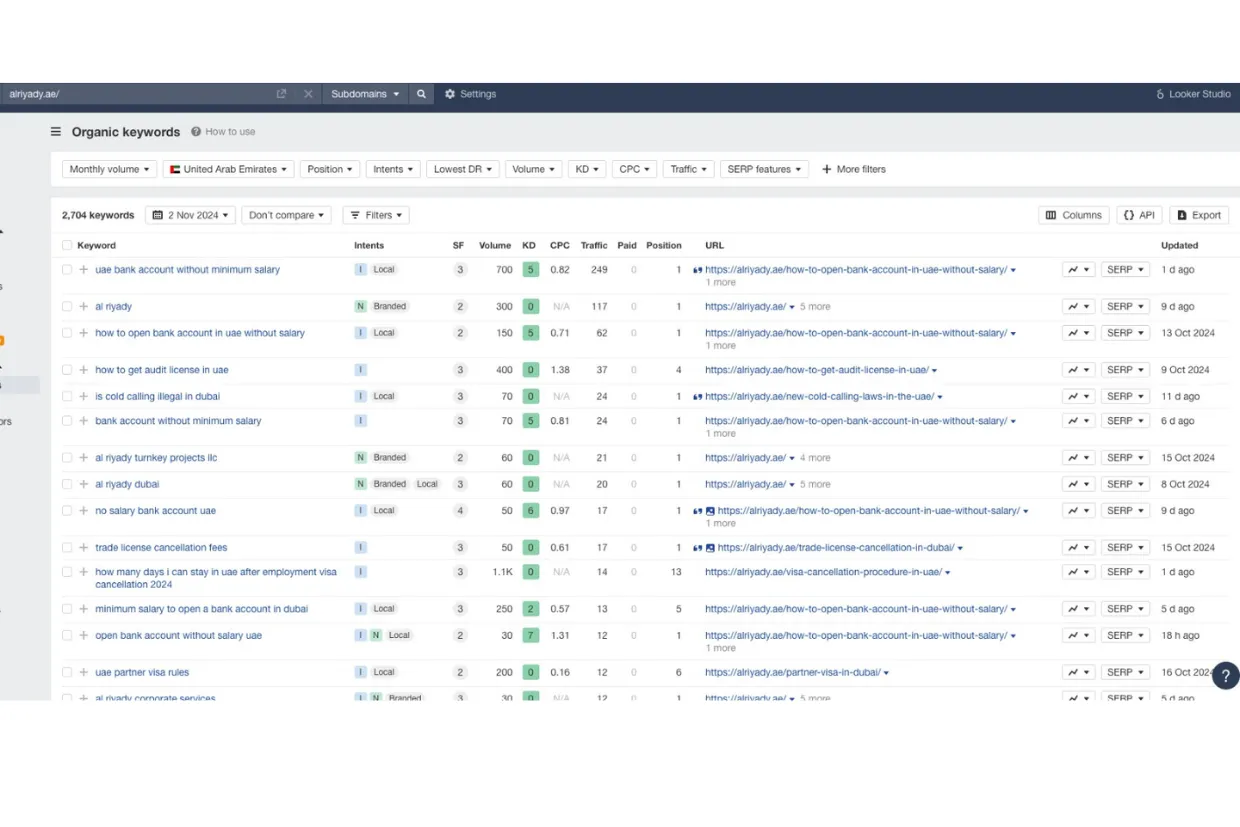Open trend chart for 'is cold calling illegal in dubai'
Screen dimensions: 1240x827
[1078, 397]
